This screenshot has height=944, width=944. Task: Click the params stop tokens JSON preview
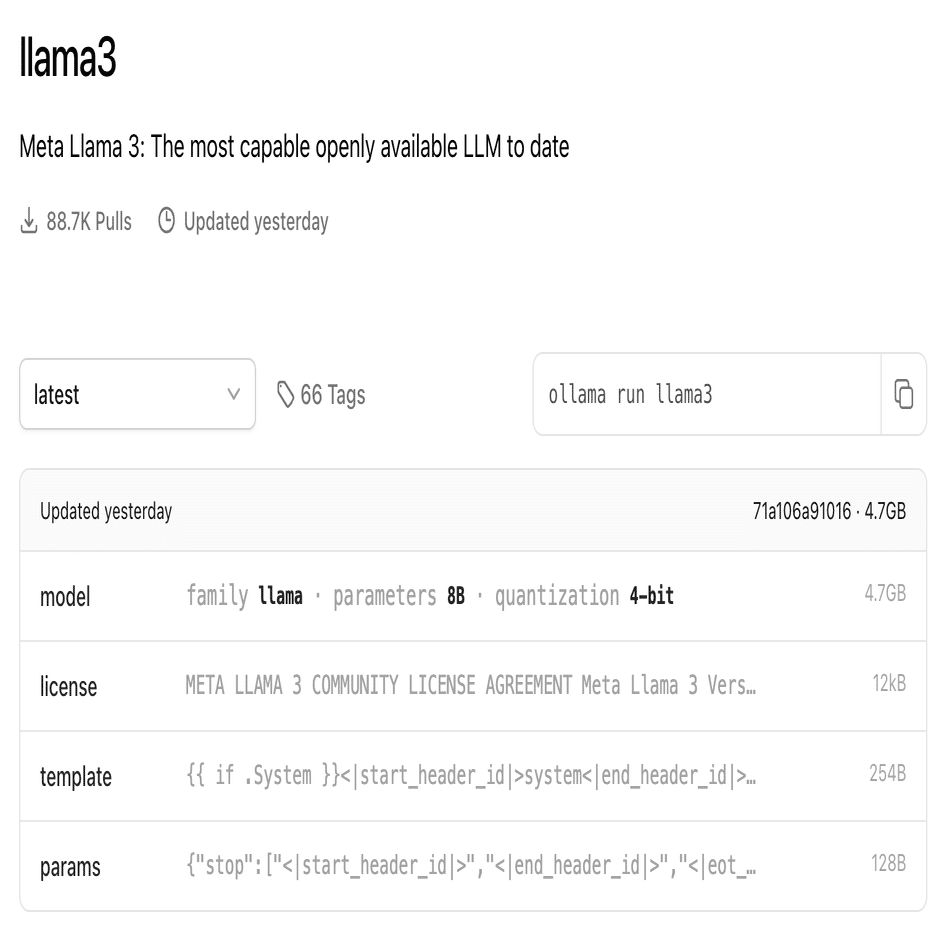click(470, 866)
